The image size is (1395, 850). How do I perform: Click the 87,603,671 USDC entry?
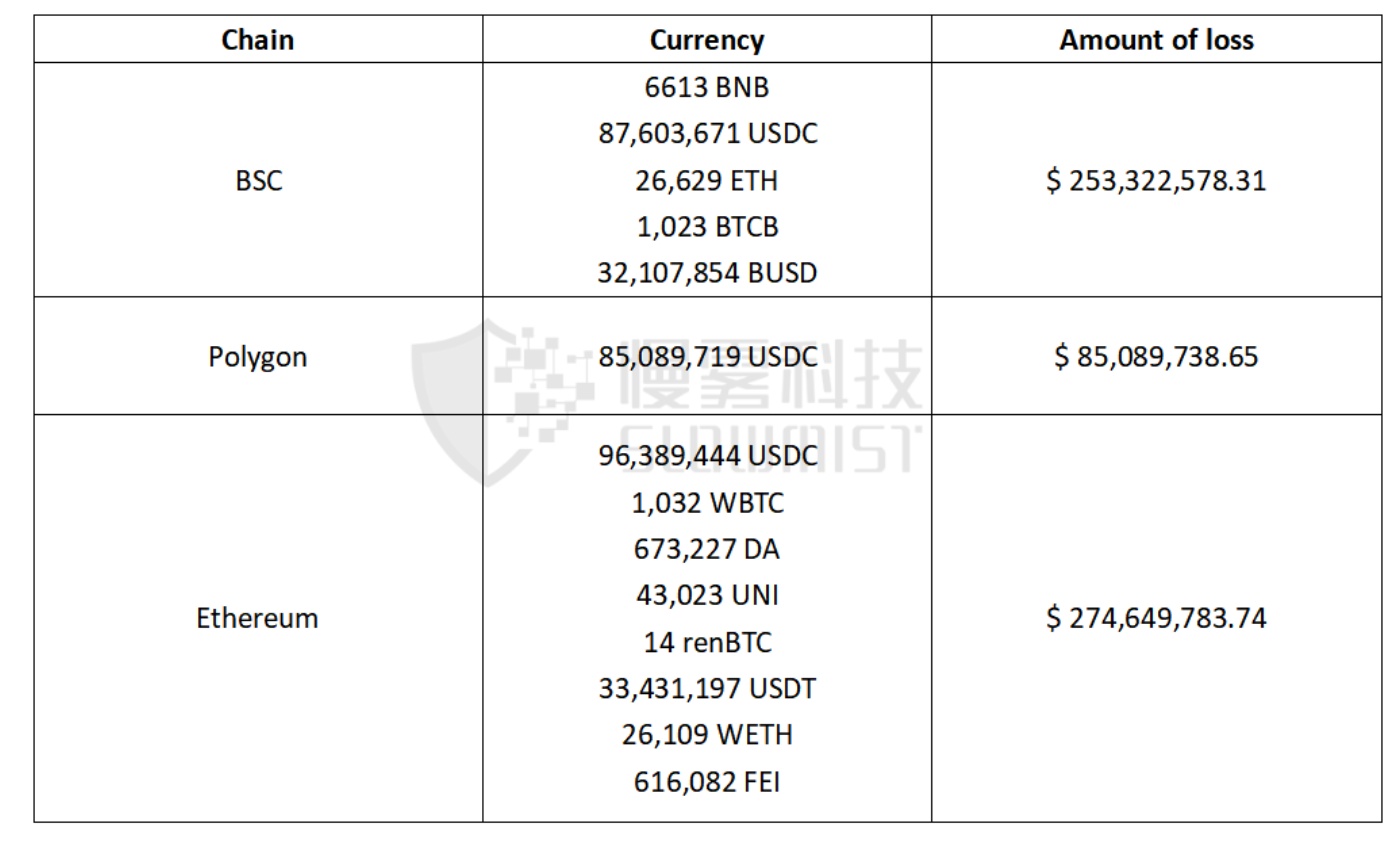(x=707, y=134)
